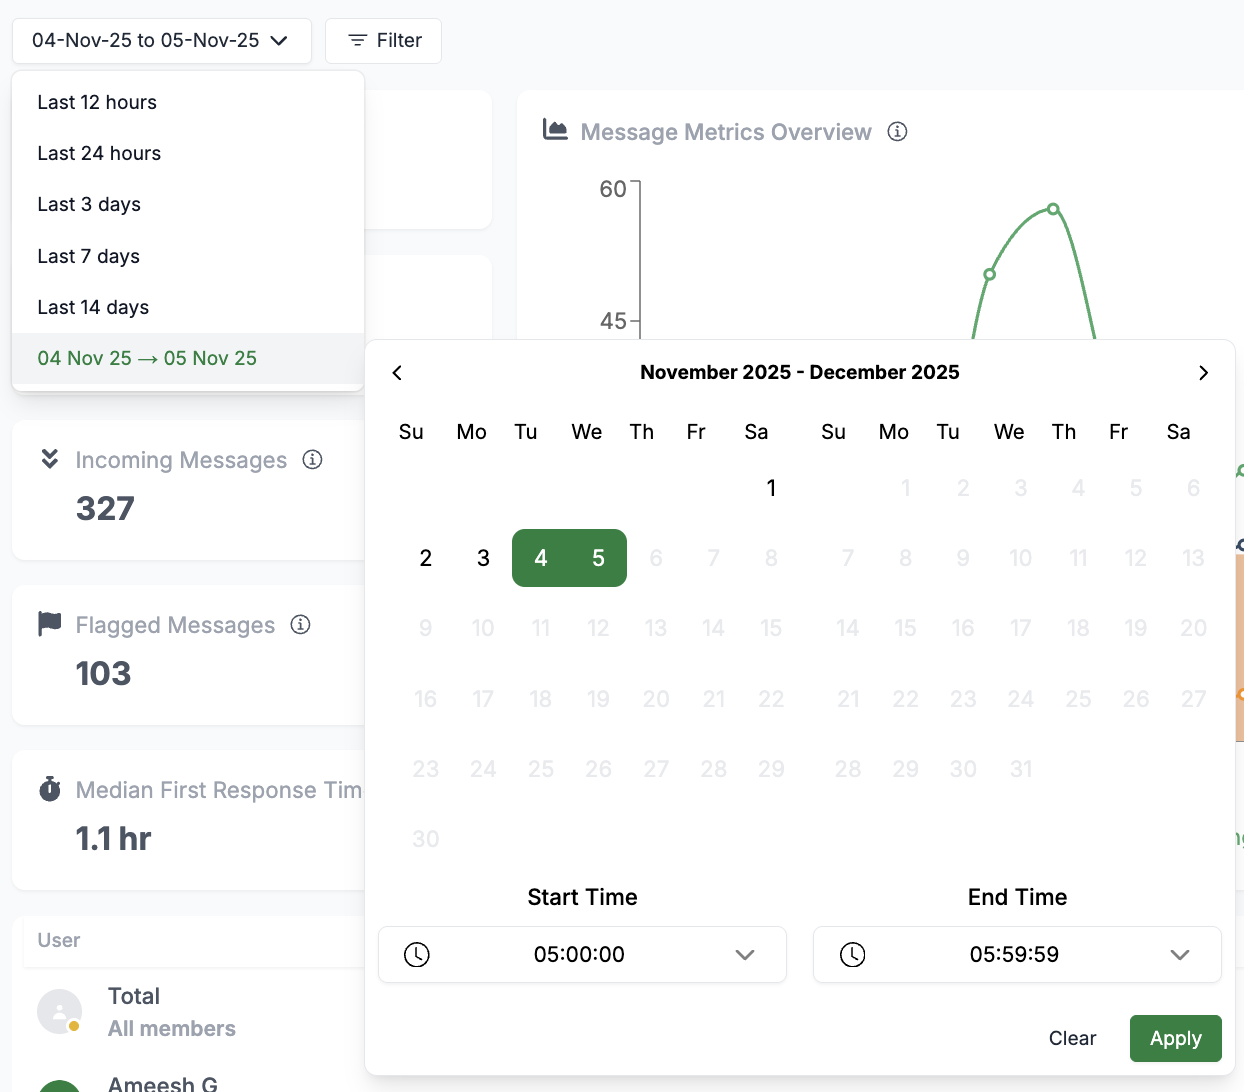Pick the Last 3 days option
The width and height of the screenshot is (1244, 1092).
188,204
